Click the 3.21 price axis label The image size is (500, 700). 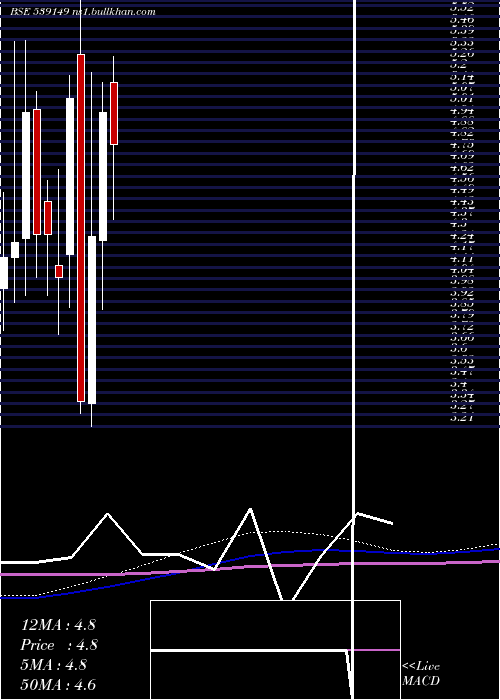pos(462,418)
